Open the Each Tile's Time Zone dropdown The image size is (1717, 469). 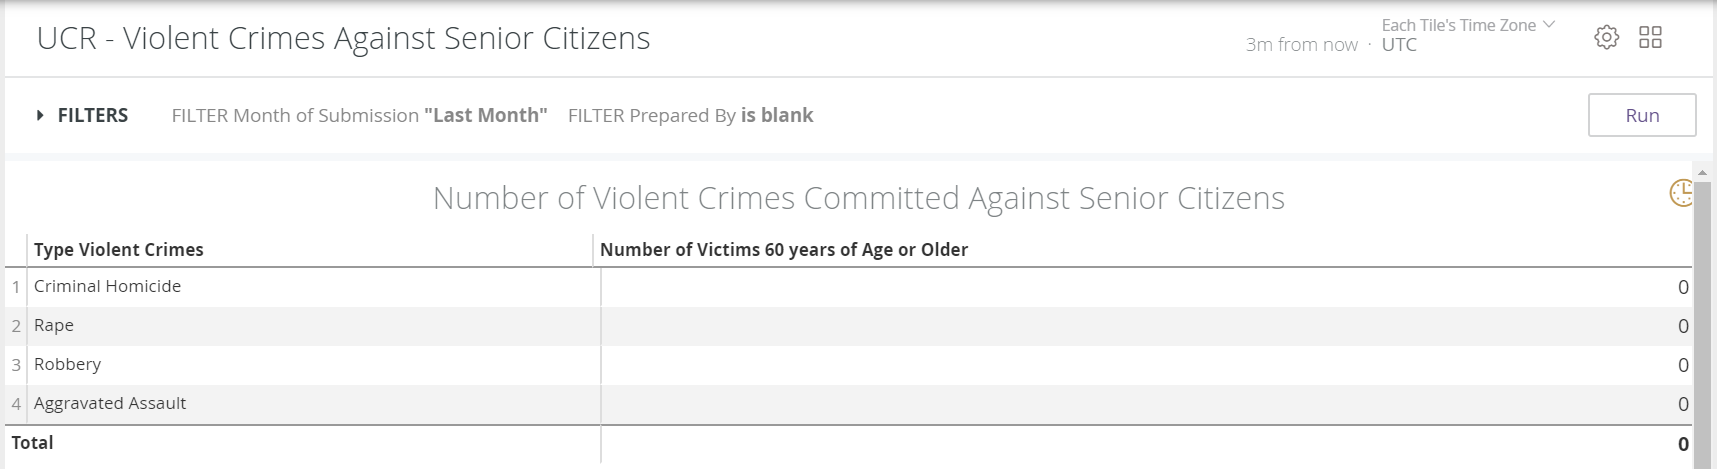(x=1467, y=26)
